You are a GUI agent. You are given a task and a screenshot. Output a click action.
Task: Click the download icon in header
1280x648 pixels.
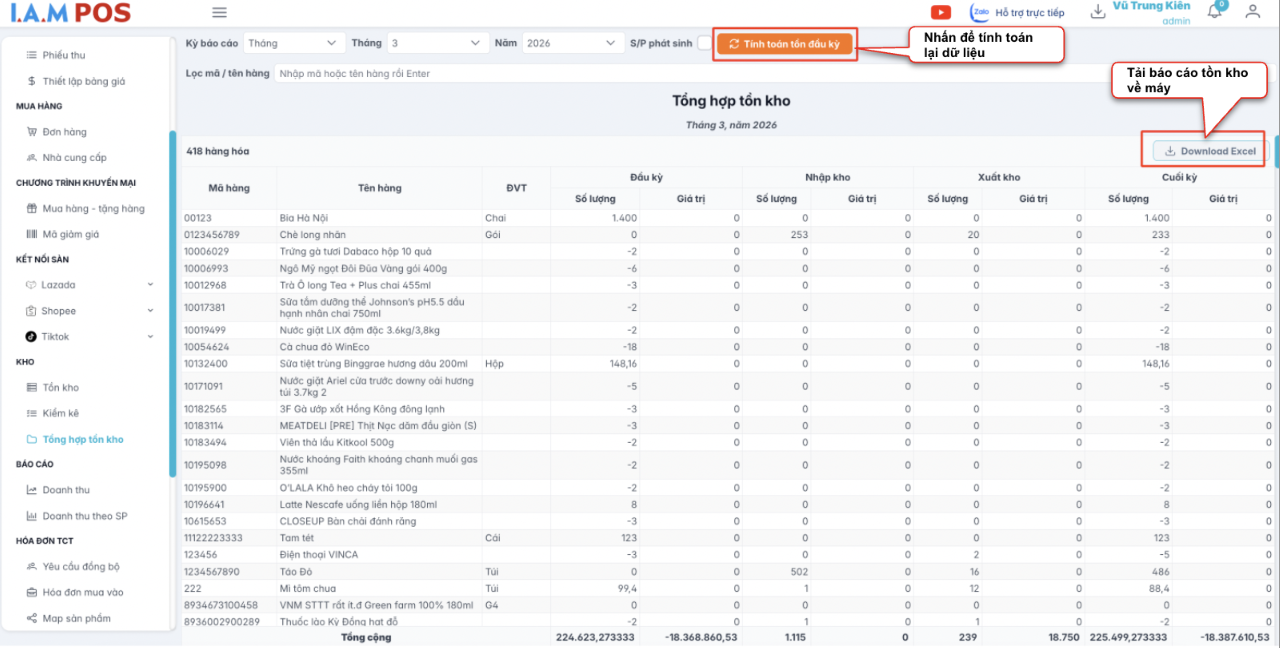[x=1097, y=12]
